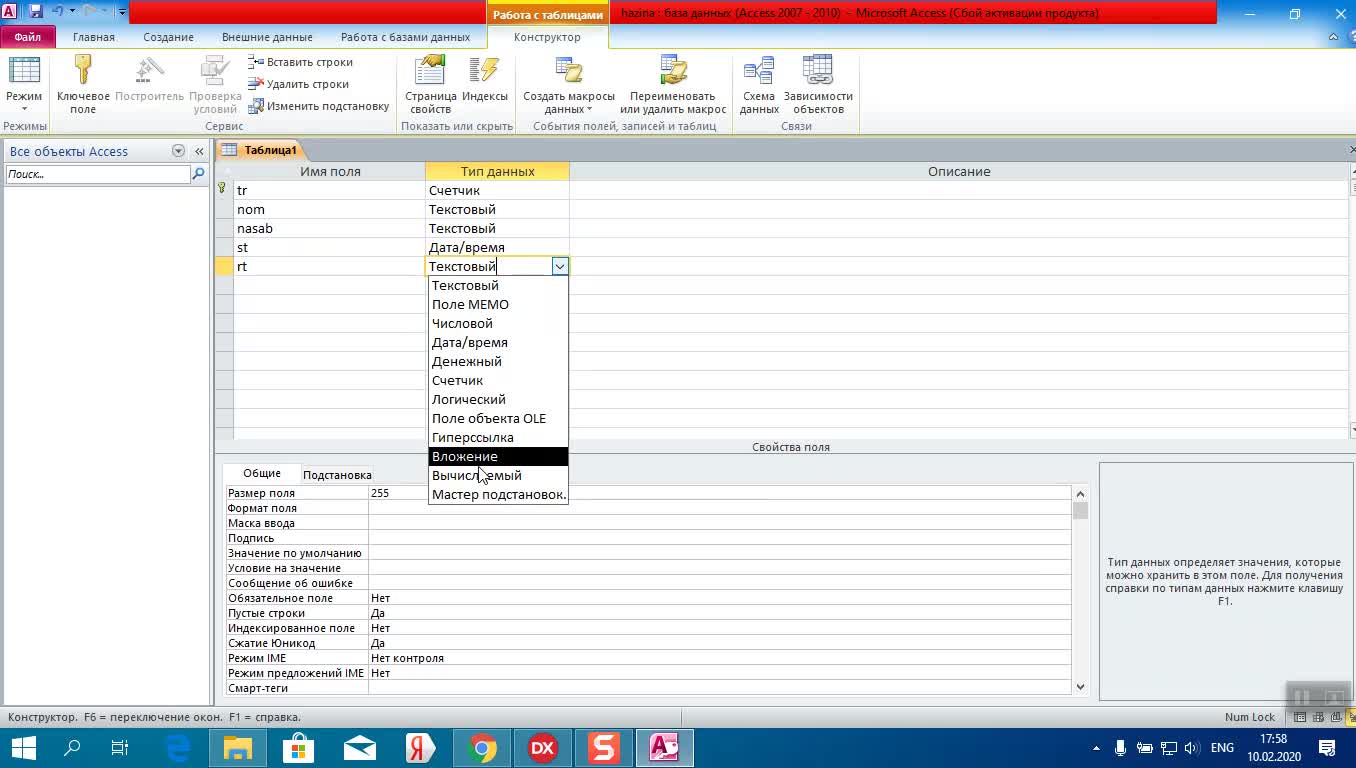Select the nasab field name cell
The width and height of the screenshot is (1356, 768).
[329, 228]
